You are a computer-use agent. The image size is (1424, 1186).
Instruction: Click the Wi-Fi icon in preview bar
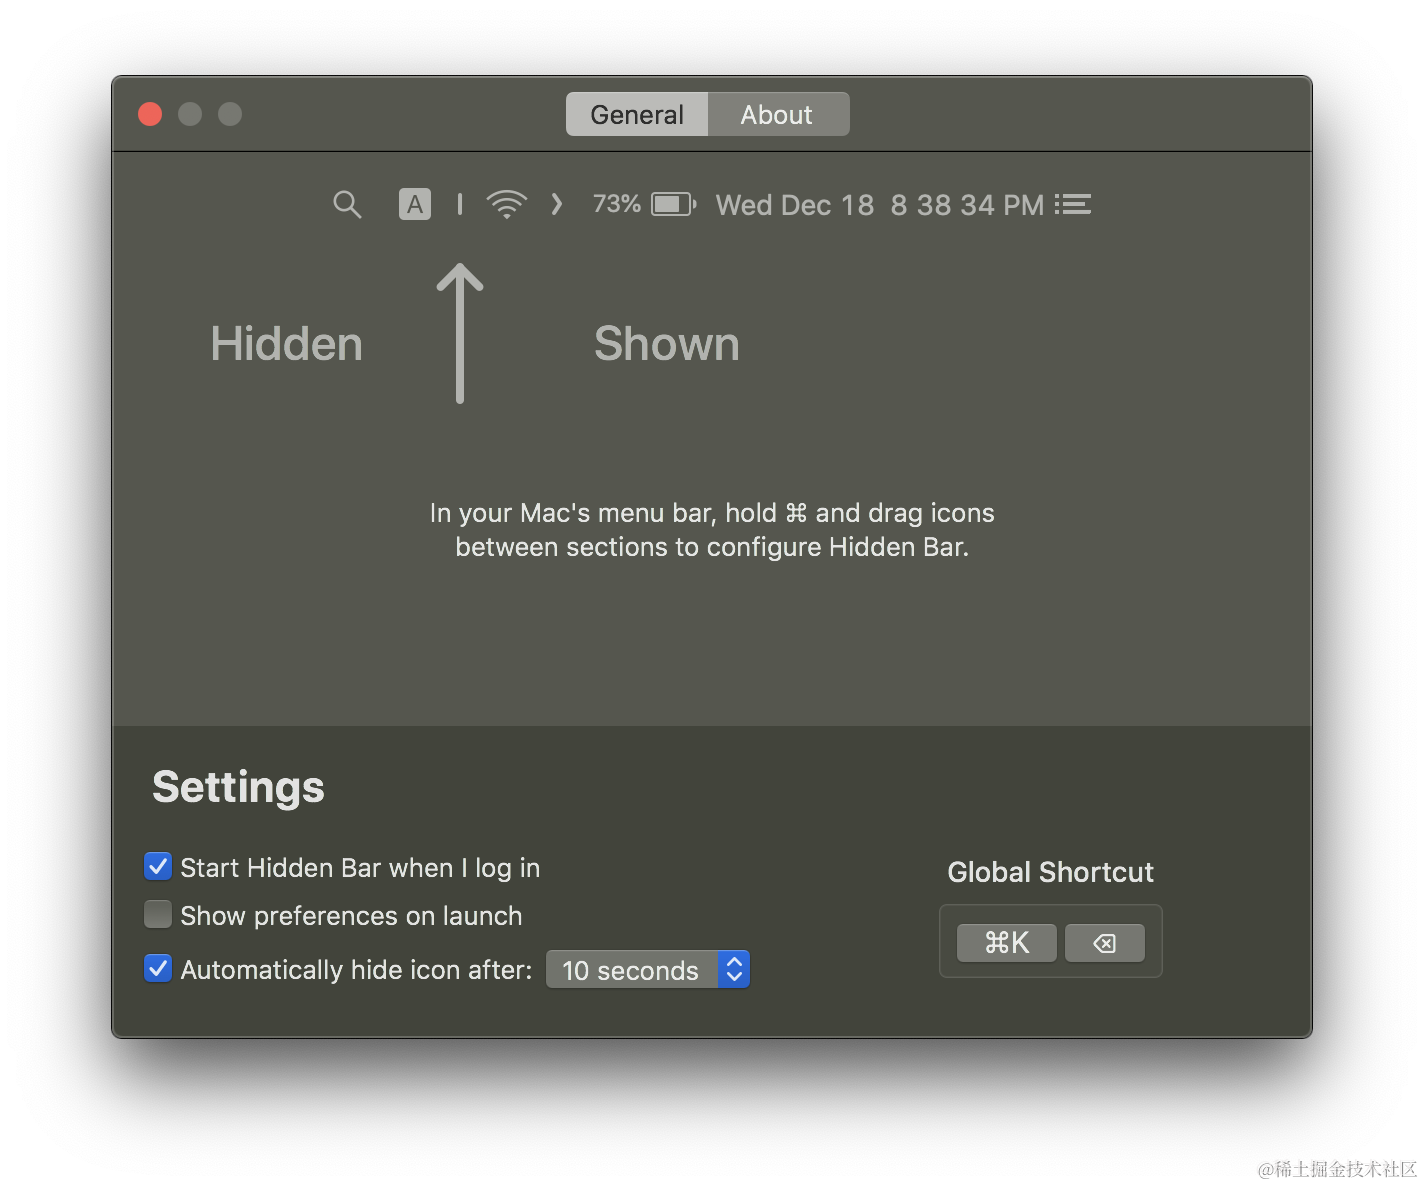(x=507, y=204)
